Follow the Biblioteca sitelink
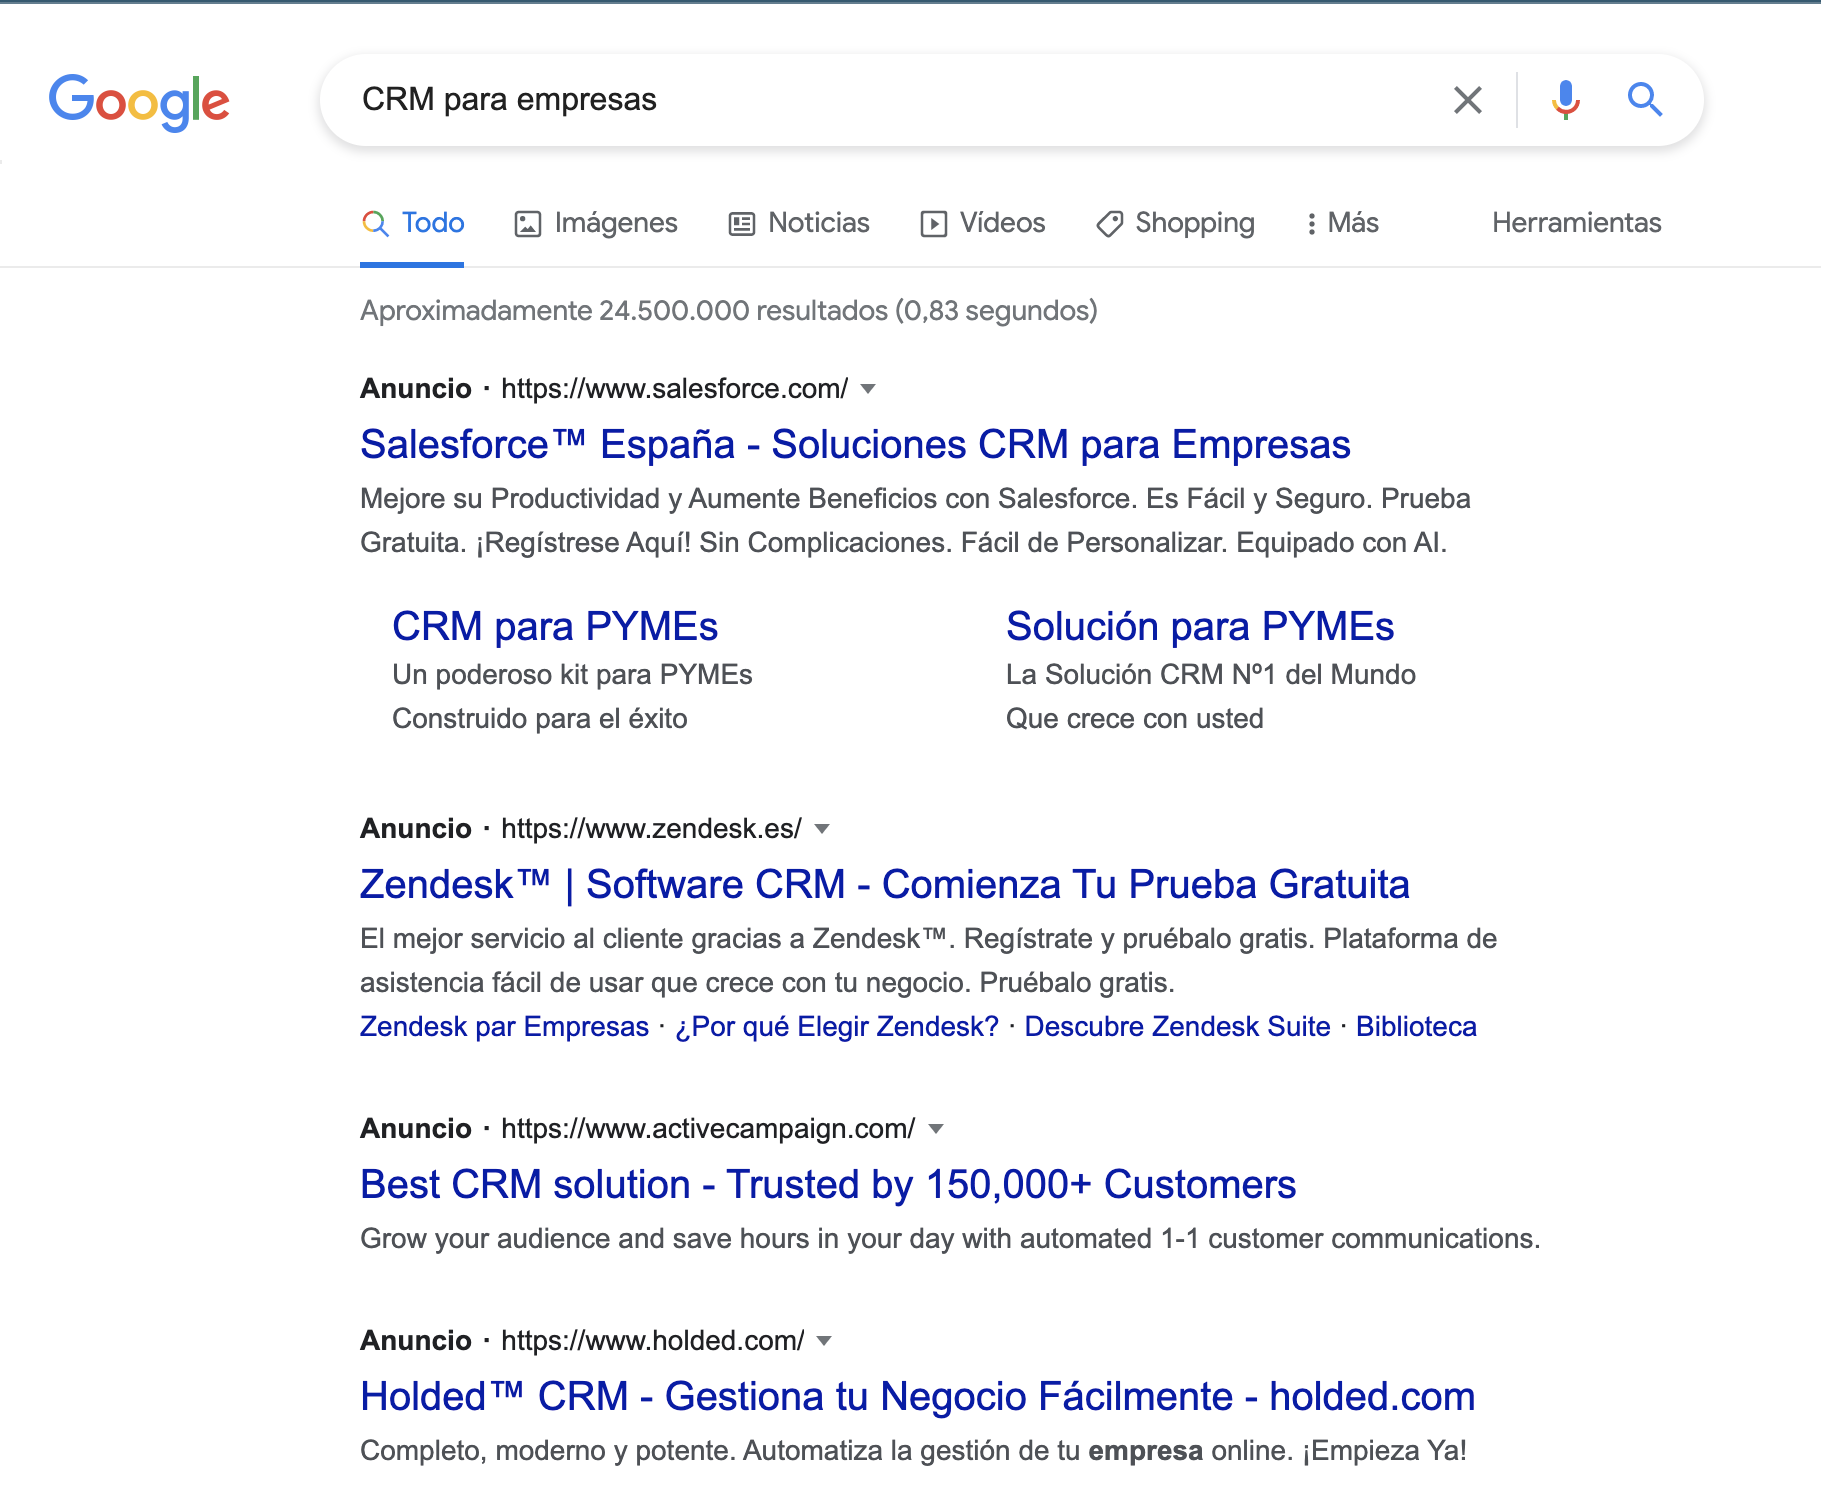Screen dimensions: 1821x1505 (x=1416, y=1027)
